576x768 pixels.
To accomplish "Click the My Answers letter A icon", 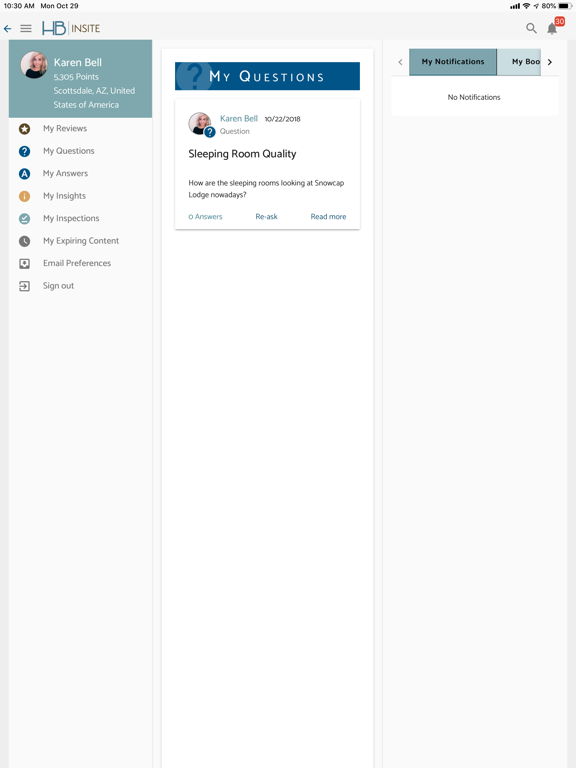I will [24, 174].
